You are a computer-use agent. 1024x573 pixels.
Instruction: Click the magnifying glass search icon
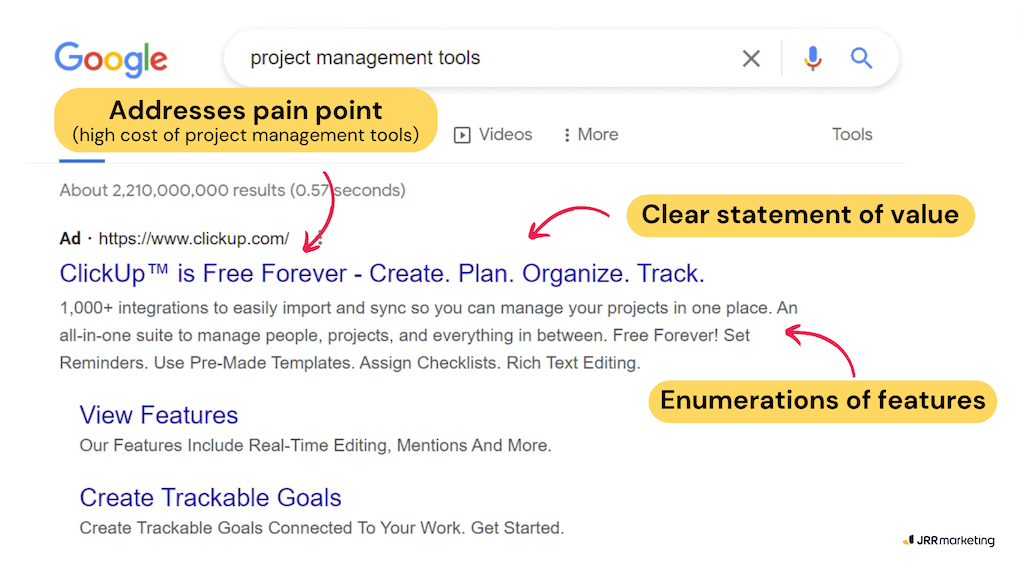pos(862,58)
